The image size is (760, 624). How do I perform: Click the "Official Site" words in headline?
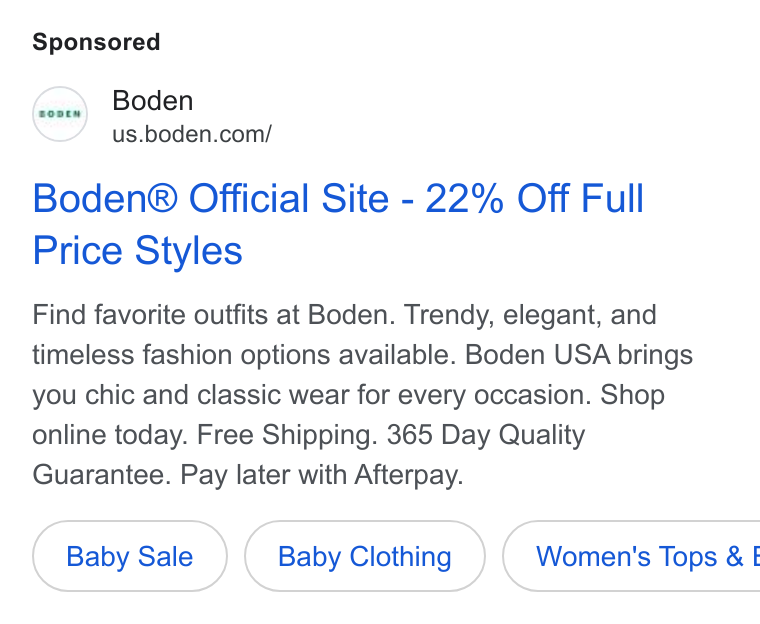coord(289,198)
